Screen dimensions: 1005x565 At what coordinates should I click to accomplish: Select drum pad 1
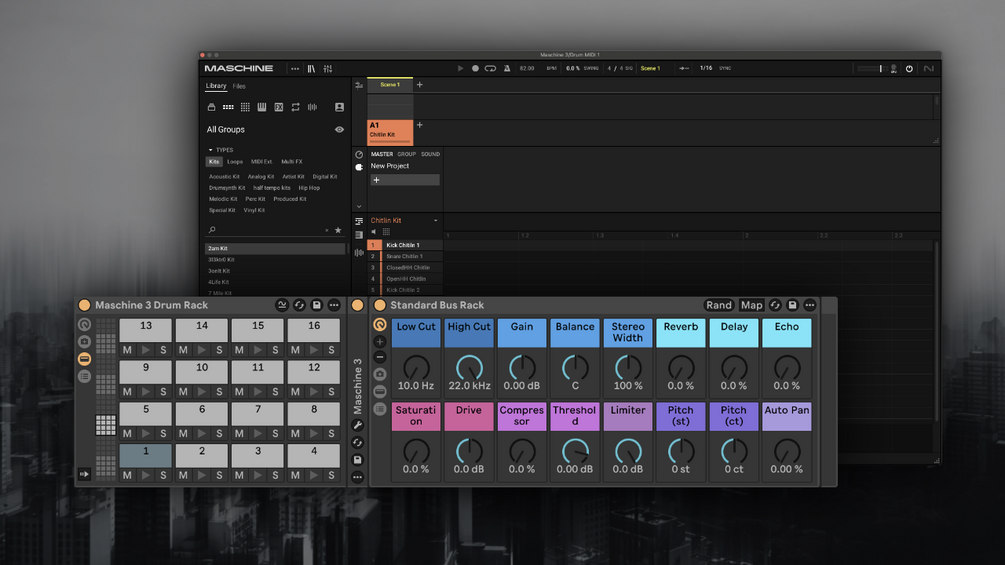click(145, 455)
